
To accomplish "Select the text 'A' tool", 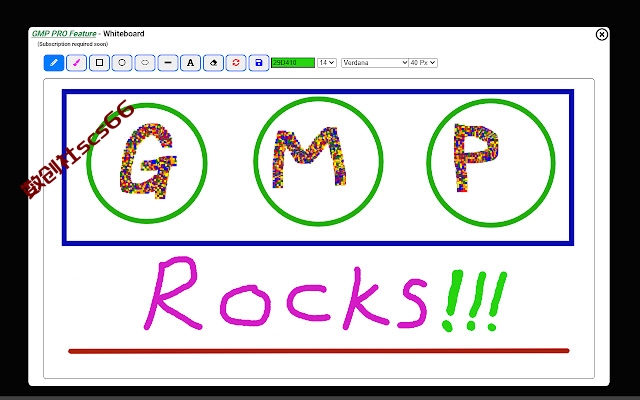I will [190, 63].
